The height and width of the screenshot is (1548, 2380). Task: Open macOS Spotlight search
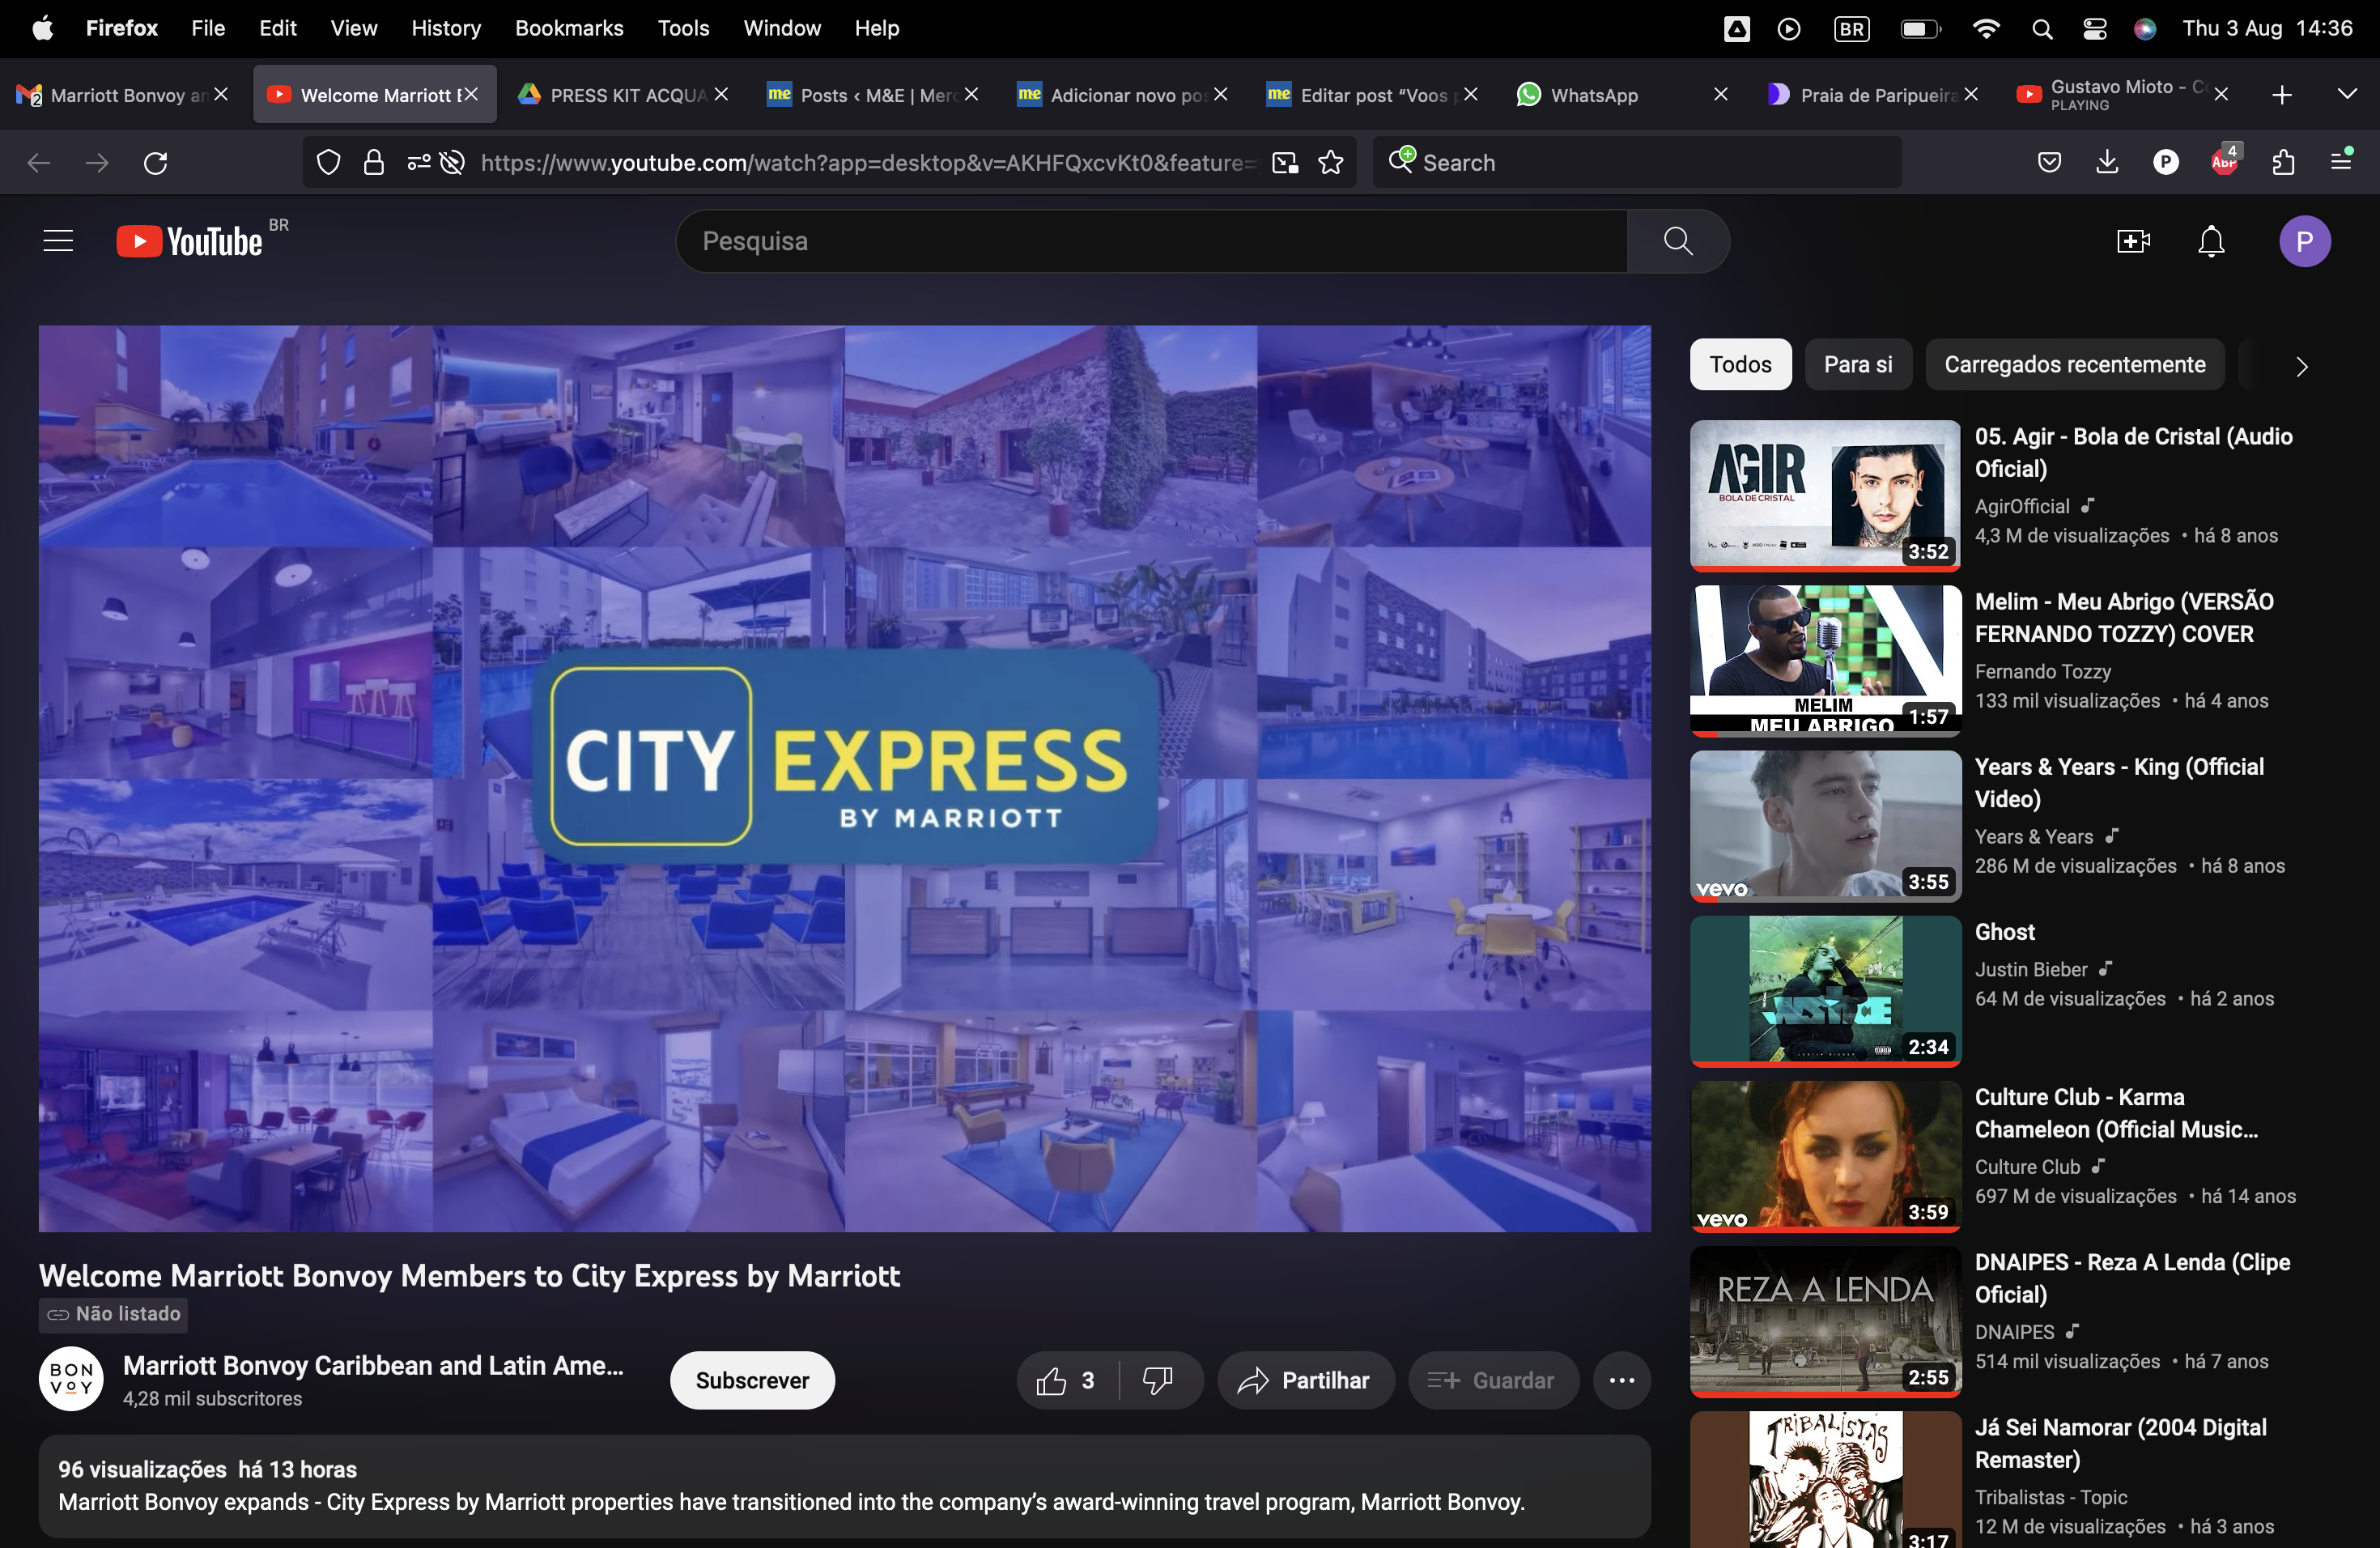pos(2042,29)
